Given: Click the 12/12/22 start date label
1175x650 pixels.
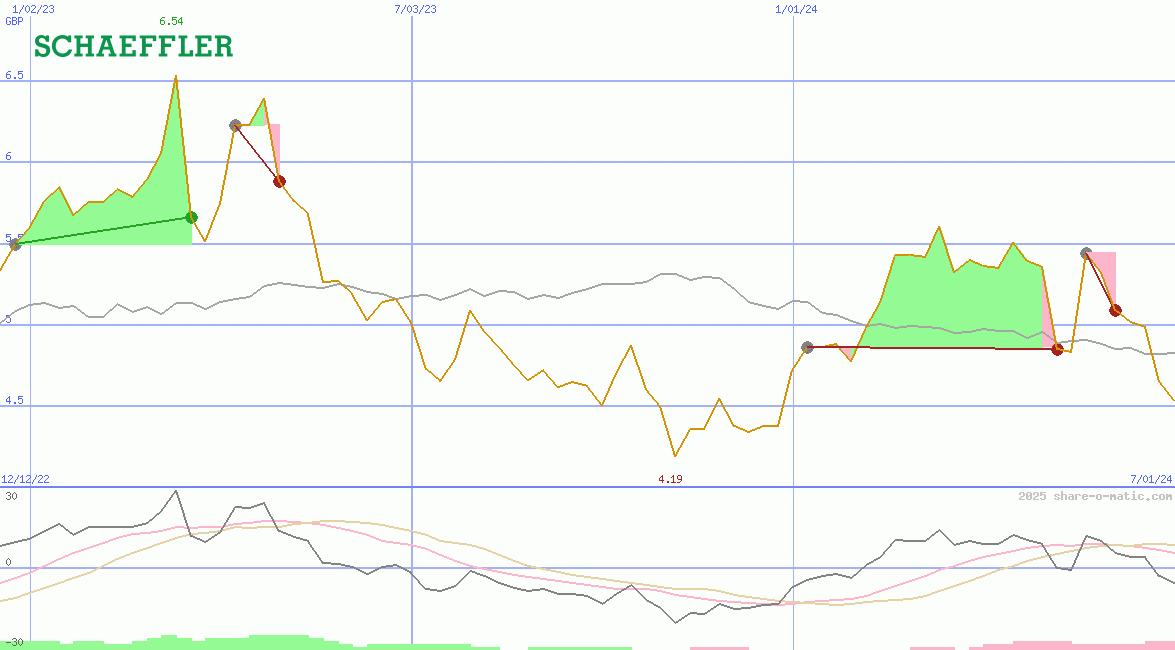Looking at the screenshot, I should 26,479.
